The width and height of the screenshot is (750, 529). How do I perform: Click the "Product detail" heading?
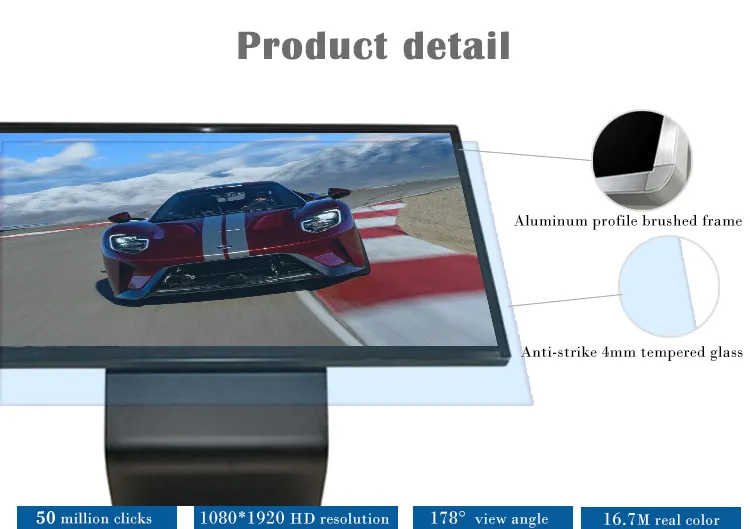374,46
